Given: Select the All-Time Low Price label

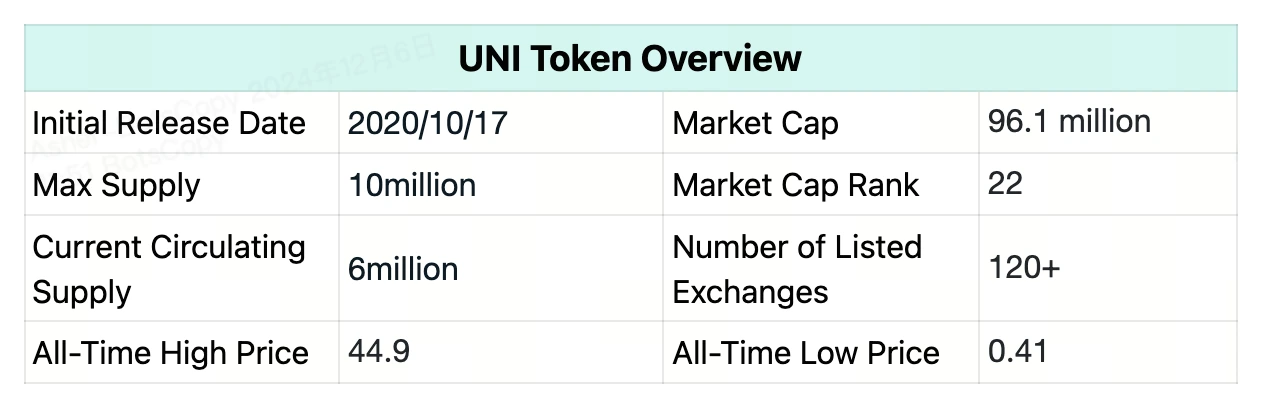Looking at the screenshot, I should coord(806,353).
